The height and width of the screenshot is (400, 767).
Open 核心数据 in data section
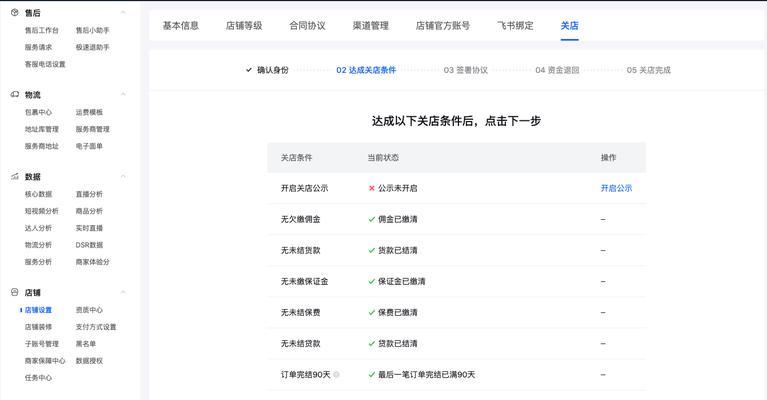point(38,195)
